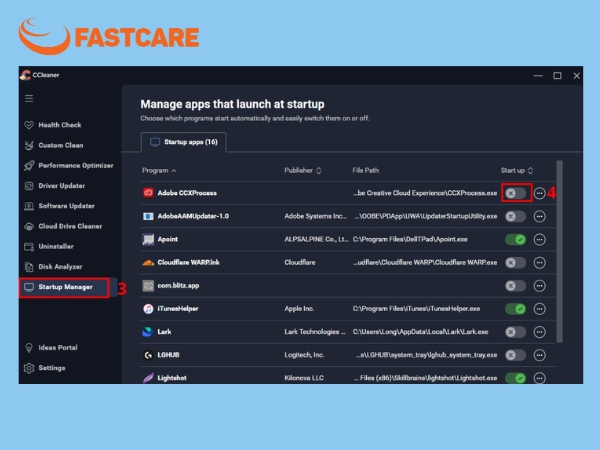The height and width of the screenshot is (450, 600).
Task: Click the Kilonova LLC publisher cell
Action: 304,378
